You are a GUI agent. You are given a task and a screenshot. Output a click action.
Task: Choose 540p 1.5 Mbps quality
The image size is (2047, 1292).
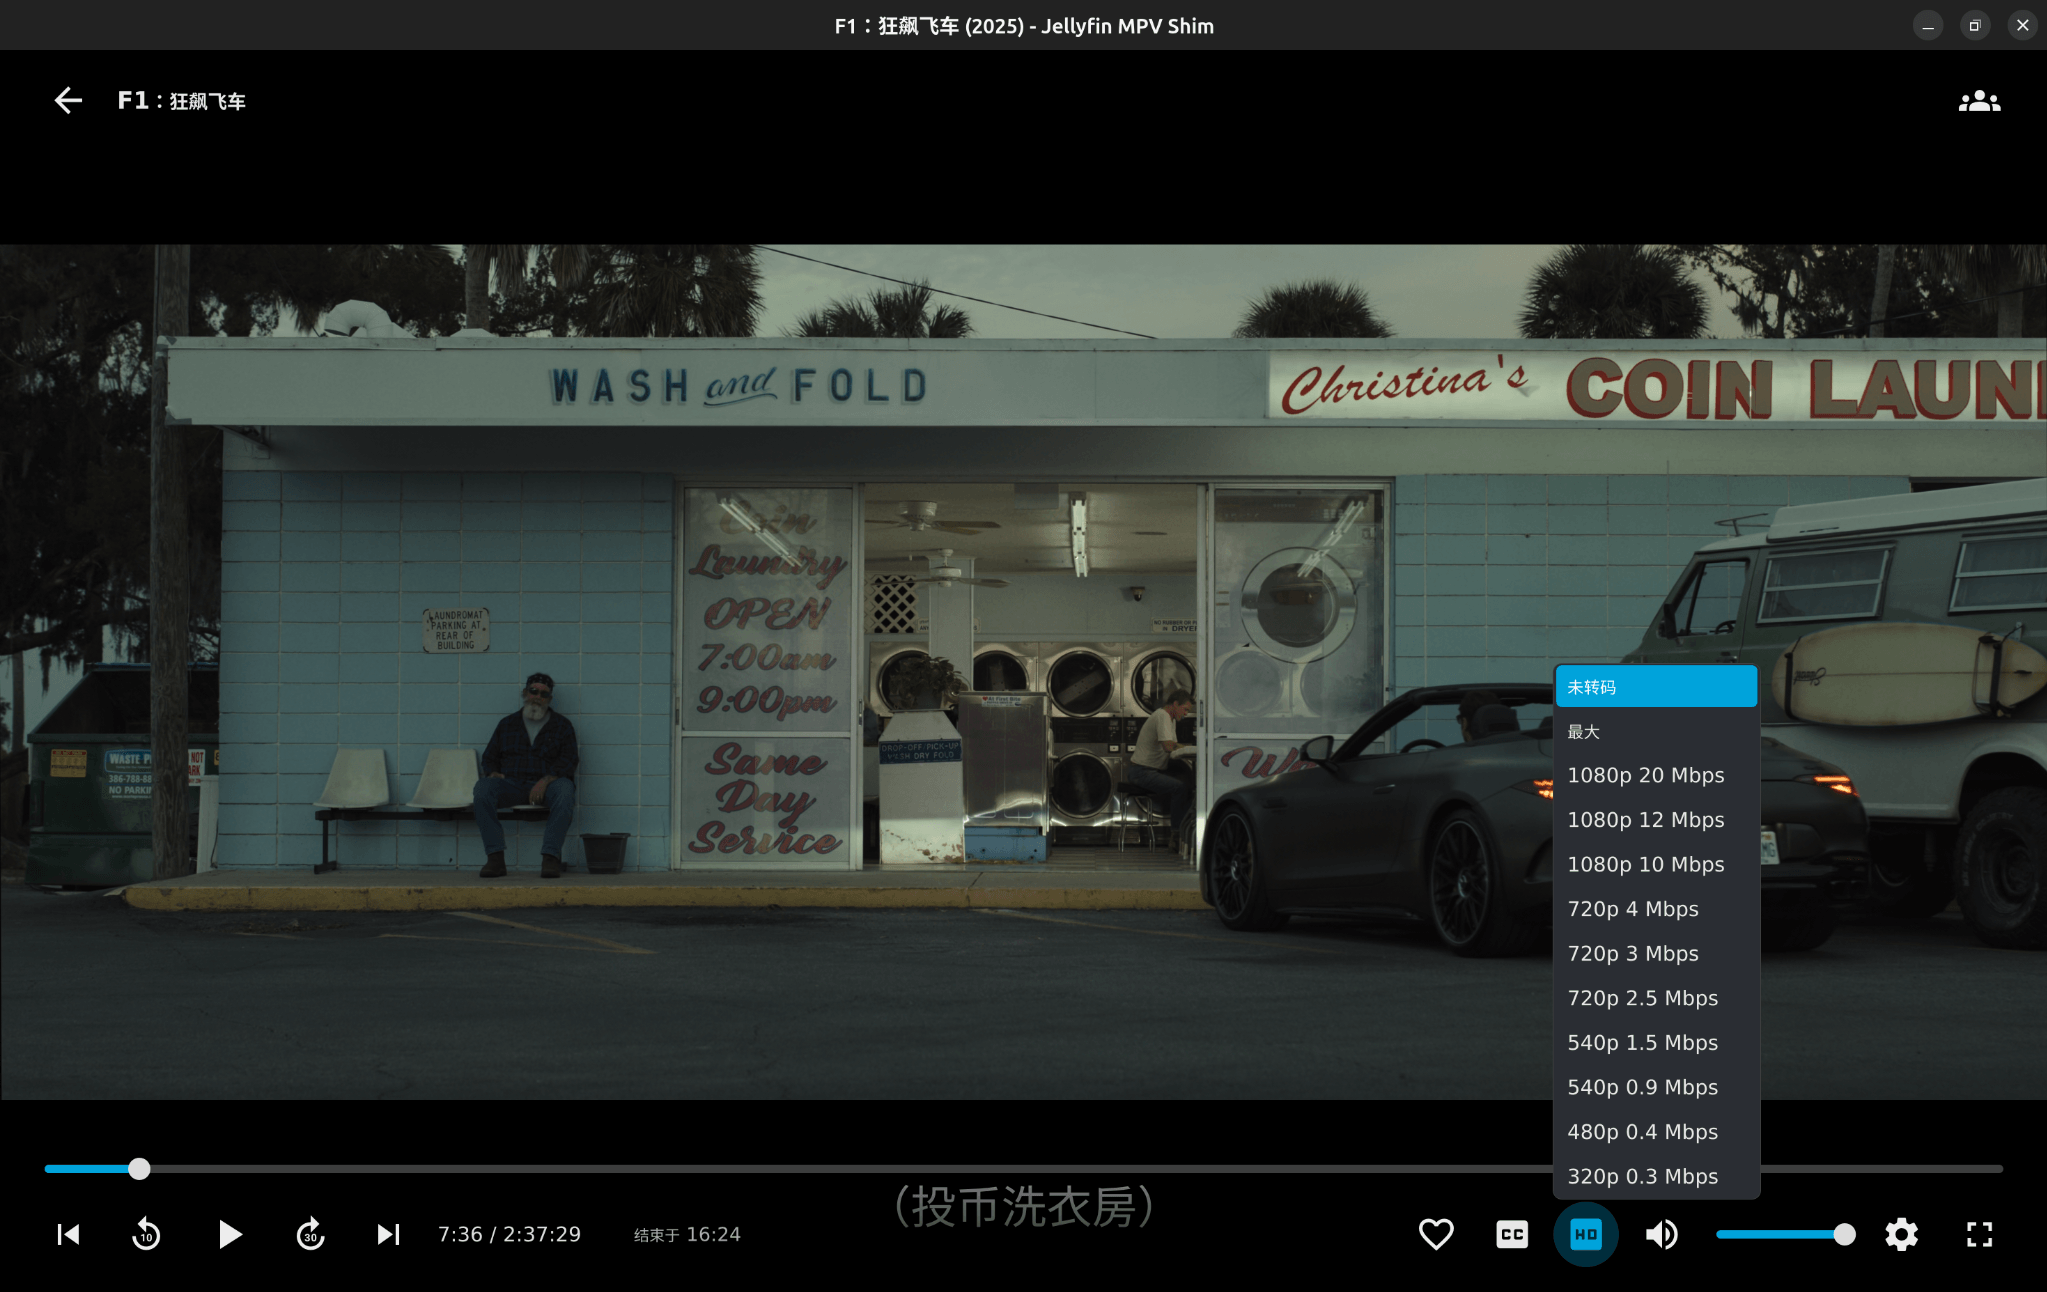pyautogui.click(x=1656, y=1042)
